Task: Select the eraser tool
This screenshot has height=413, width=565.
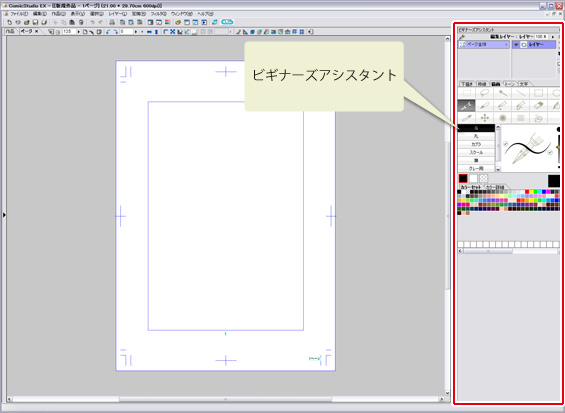Action: click(x=539, y=106)
